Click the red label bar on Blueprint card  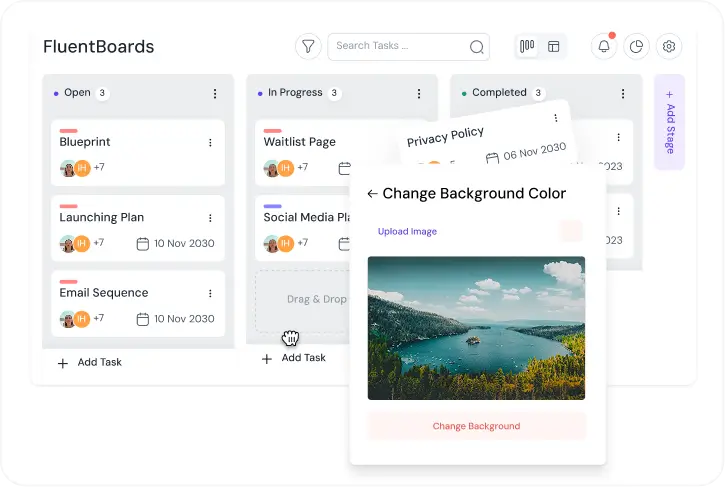click(x=68, y=131)
